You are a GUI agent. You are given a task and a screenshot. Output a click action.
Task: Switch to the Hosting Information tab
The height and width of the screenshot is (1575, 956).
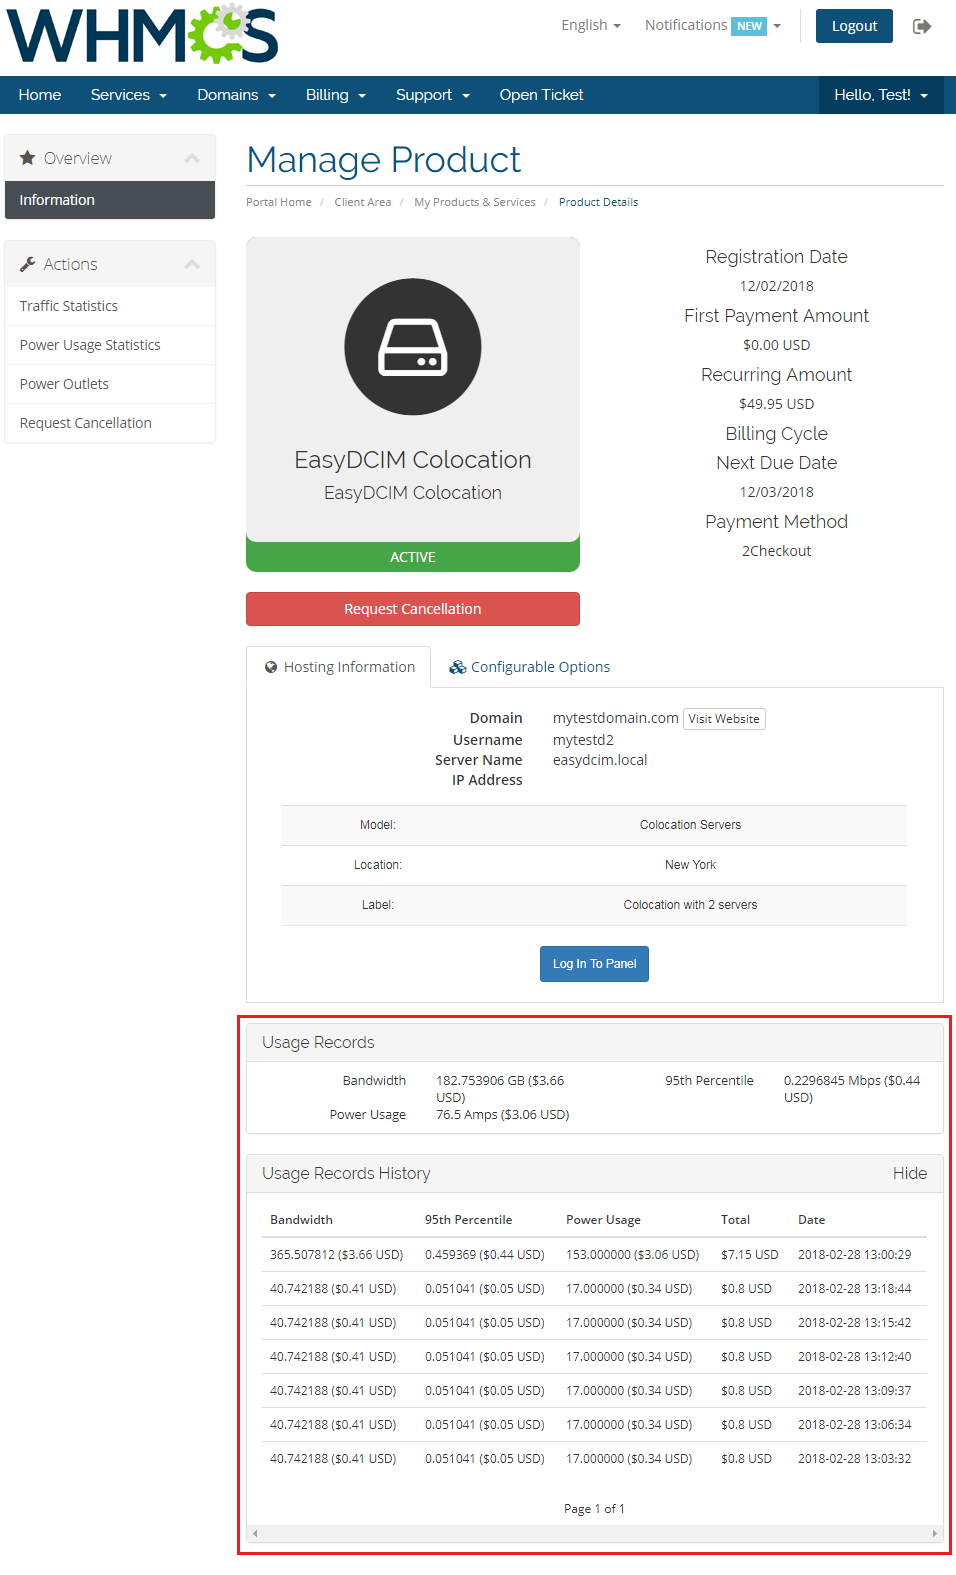coord(339,667)
